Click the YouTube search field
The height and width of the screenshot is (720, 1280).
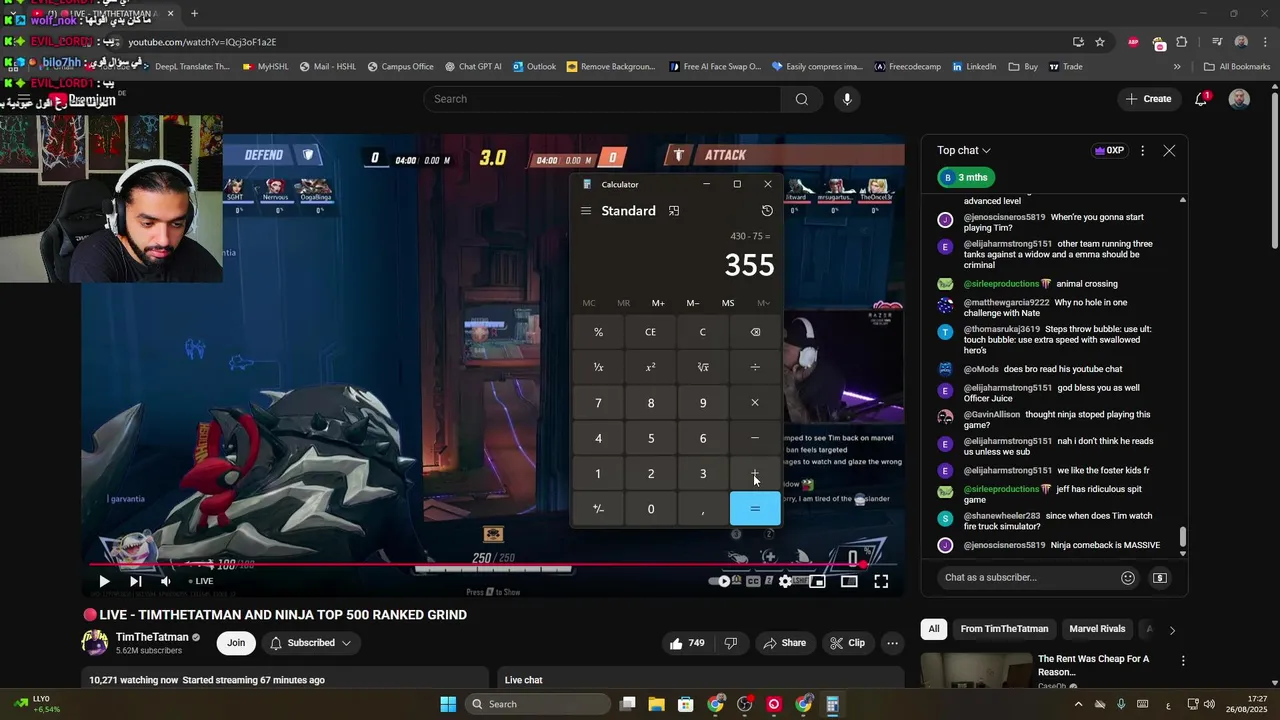click(x=603, y=99)
